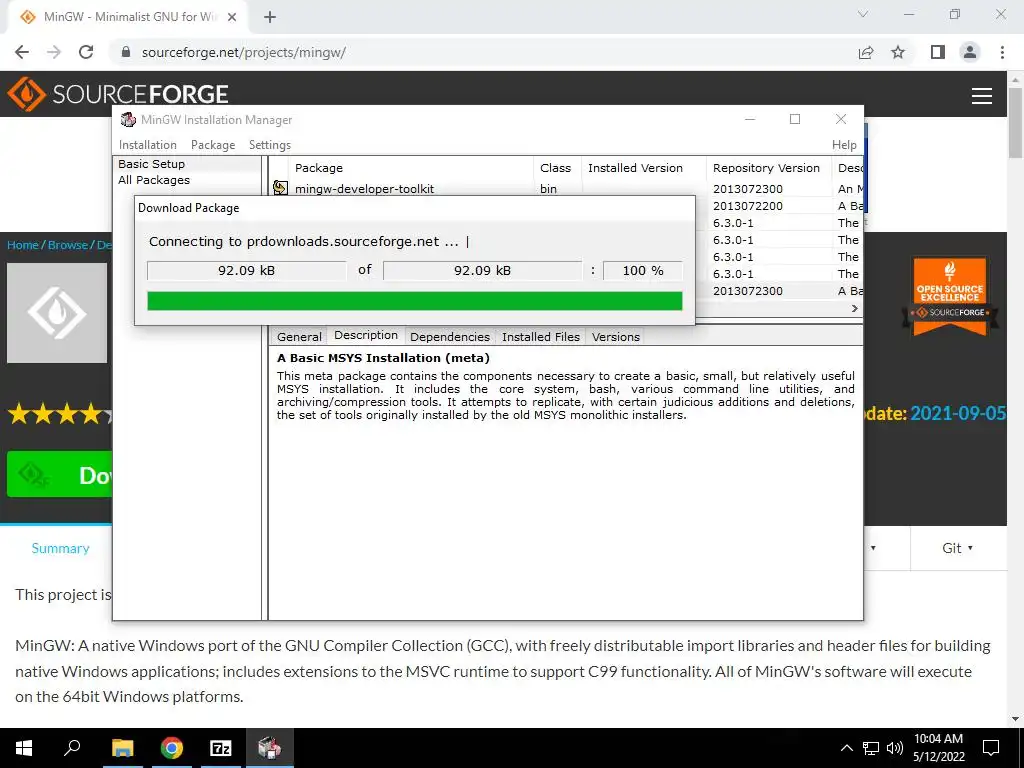Click the 2021-09-05 last update date
The image size is (1024, 768).
click(958, 413)
